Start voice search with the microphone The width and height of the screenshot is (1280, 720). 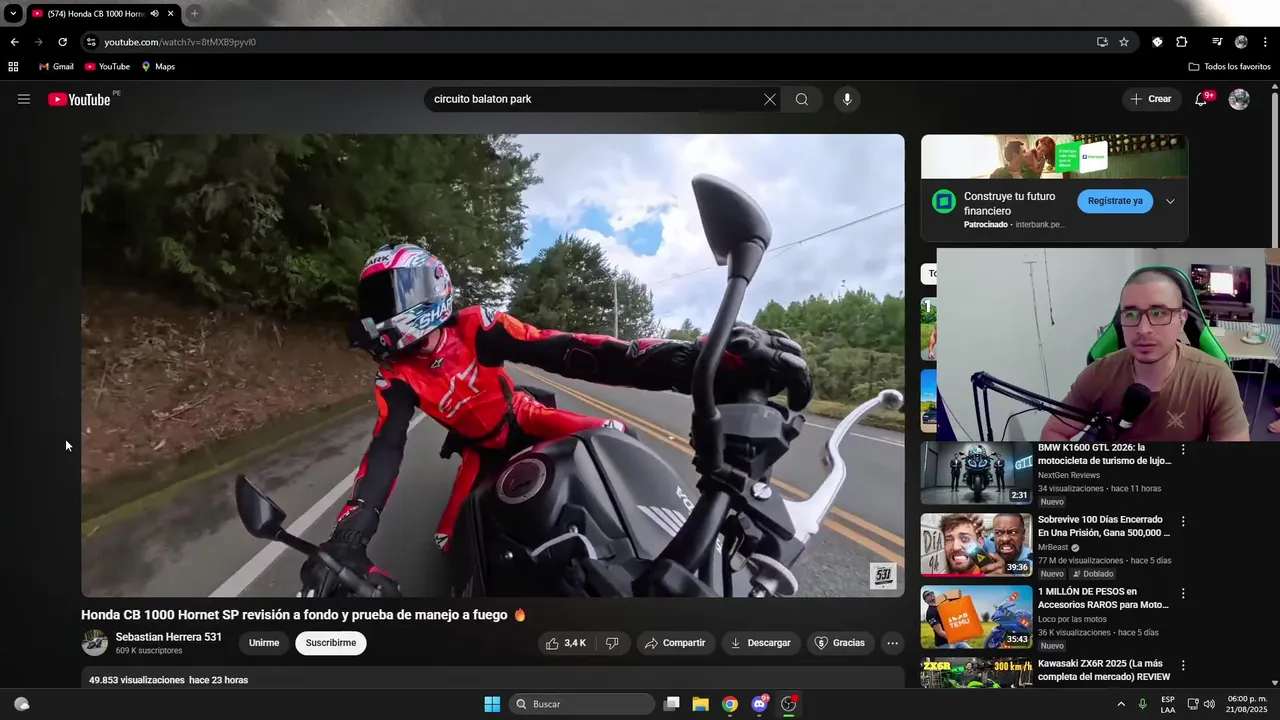point(847,99)
